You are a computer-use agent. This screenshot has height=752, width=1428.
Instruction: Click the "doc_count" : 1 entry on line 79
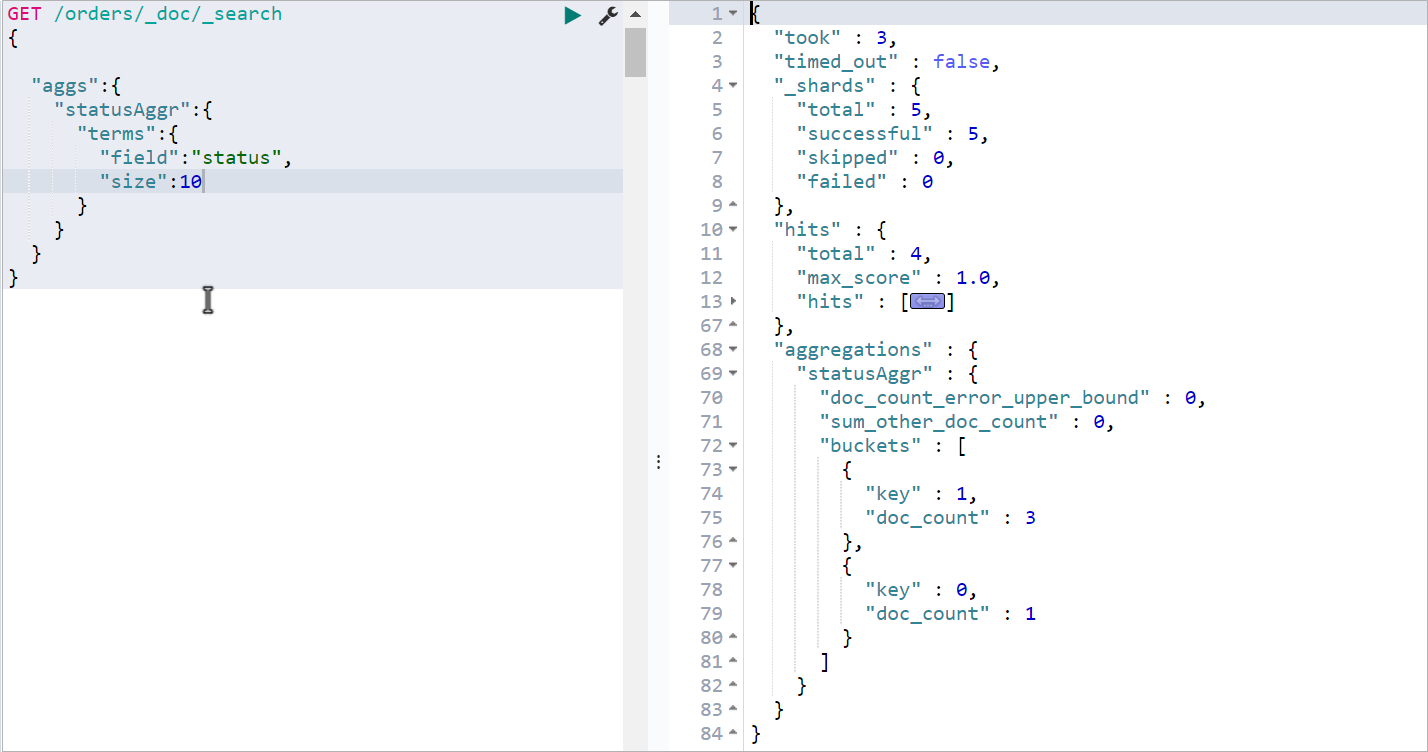(x=950, y=614)
